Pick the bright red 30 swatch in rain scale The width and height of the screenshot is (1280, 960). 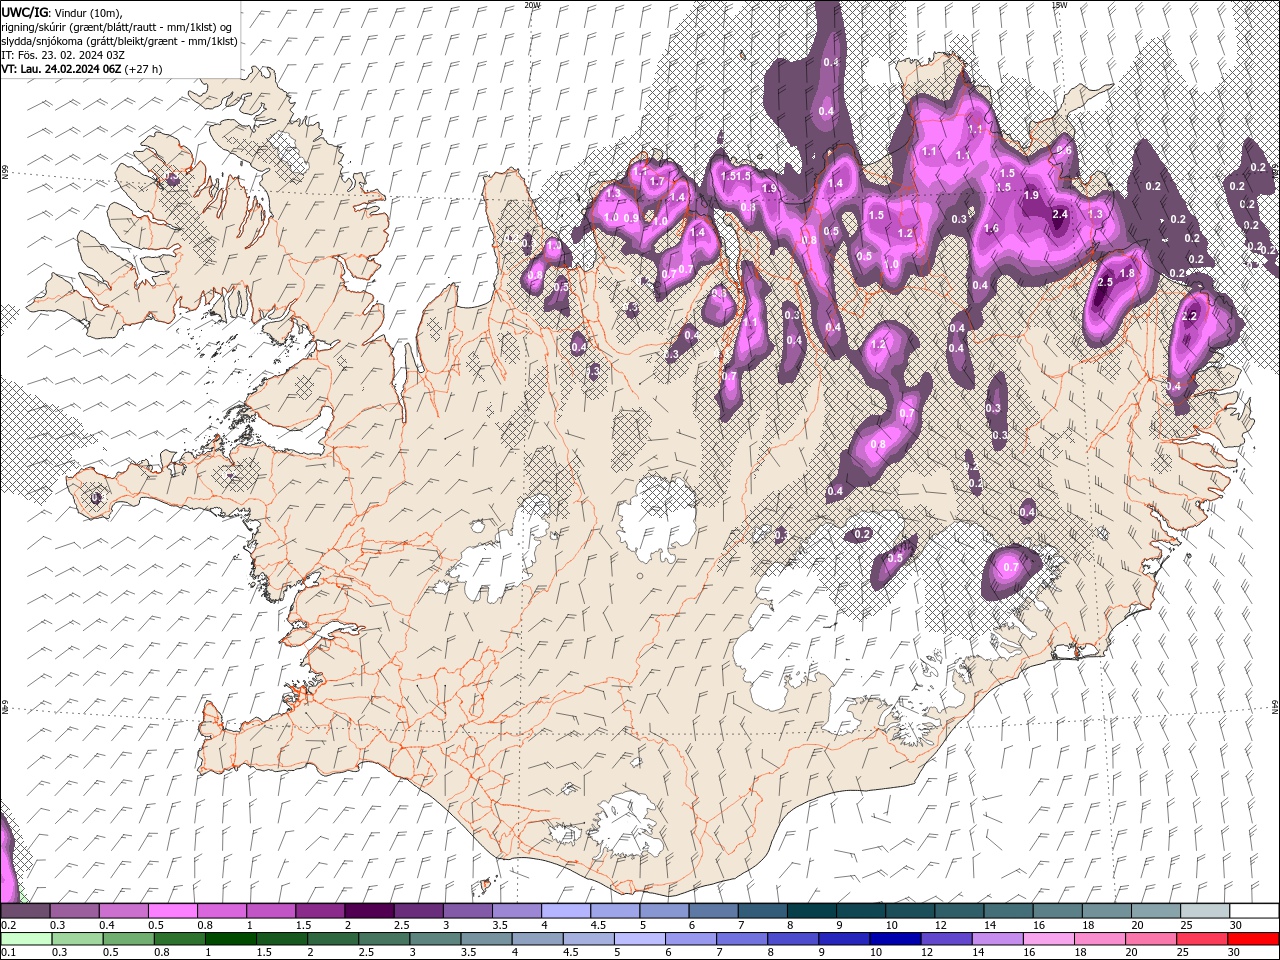[1254, 938]
